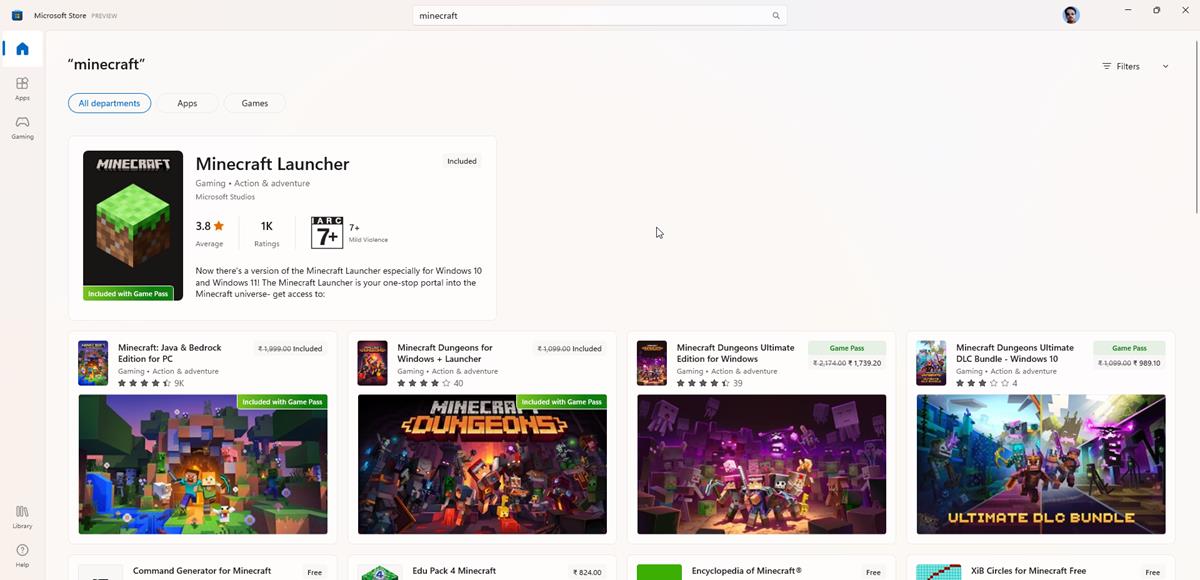This screenshot has height=580, width=1200.
Task: Click the Included with Game Pass label on Launcher cover
Action: pos(129,294)
